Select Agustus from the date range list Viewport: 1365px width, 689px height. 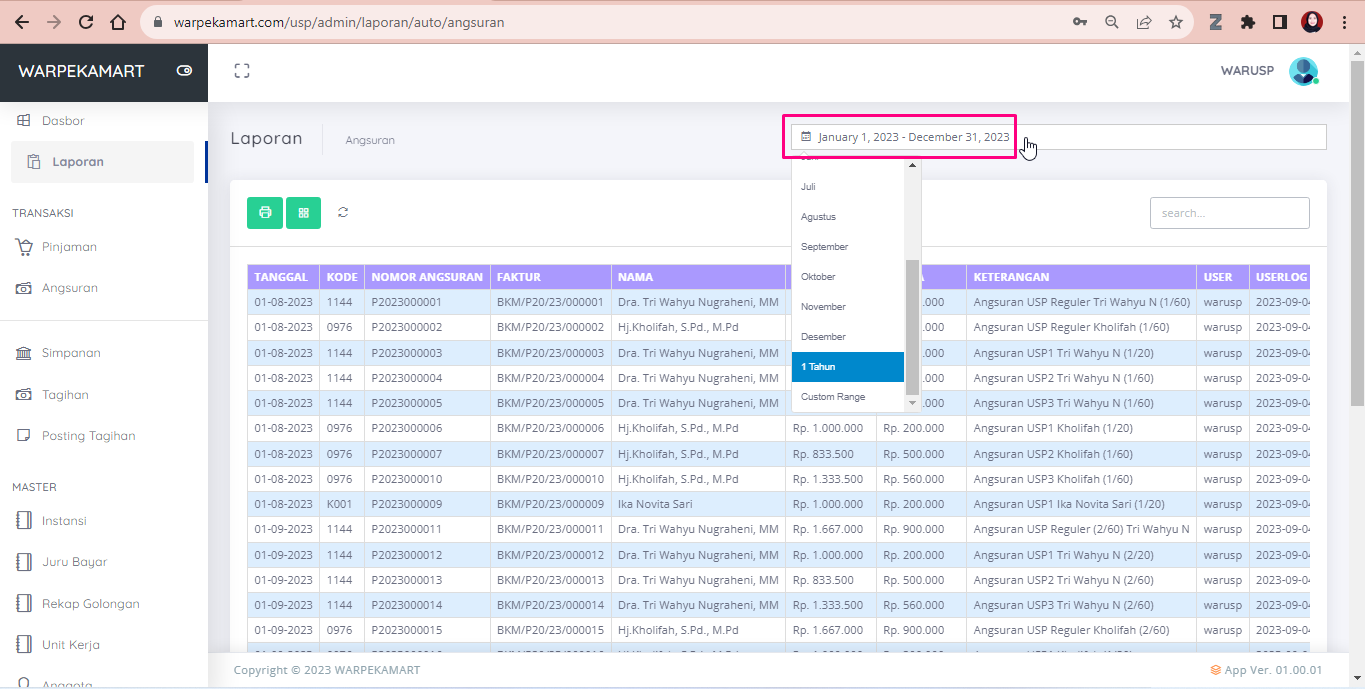[848, 217]
